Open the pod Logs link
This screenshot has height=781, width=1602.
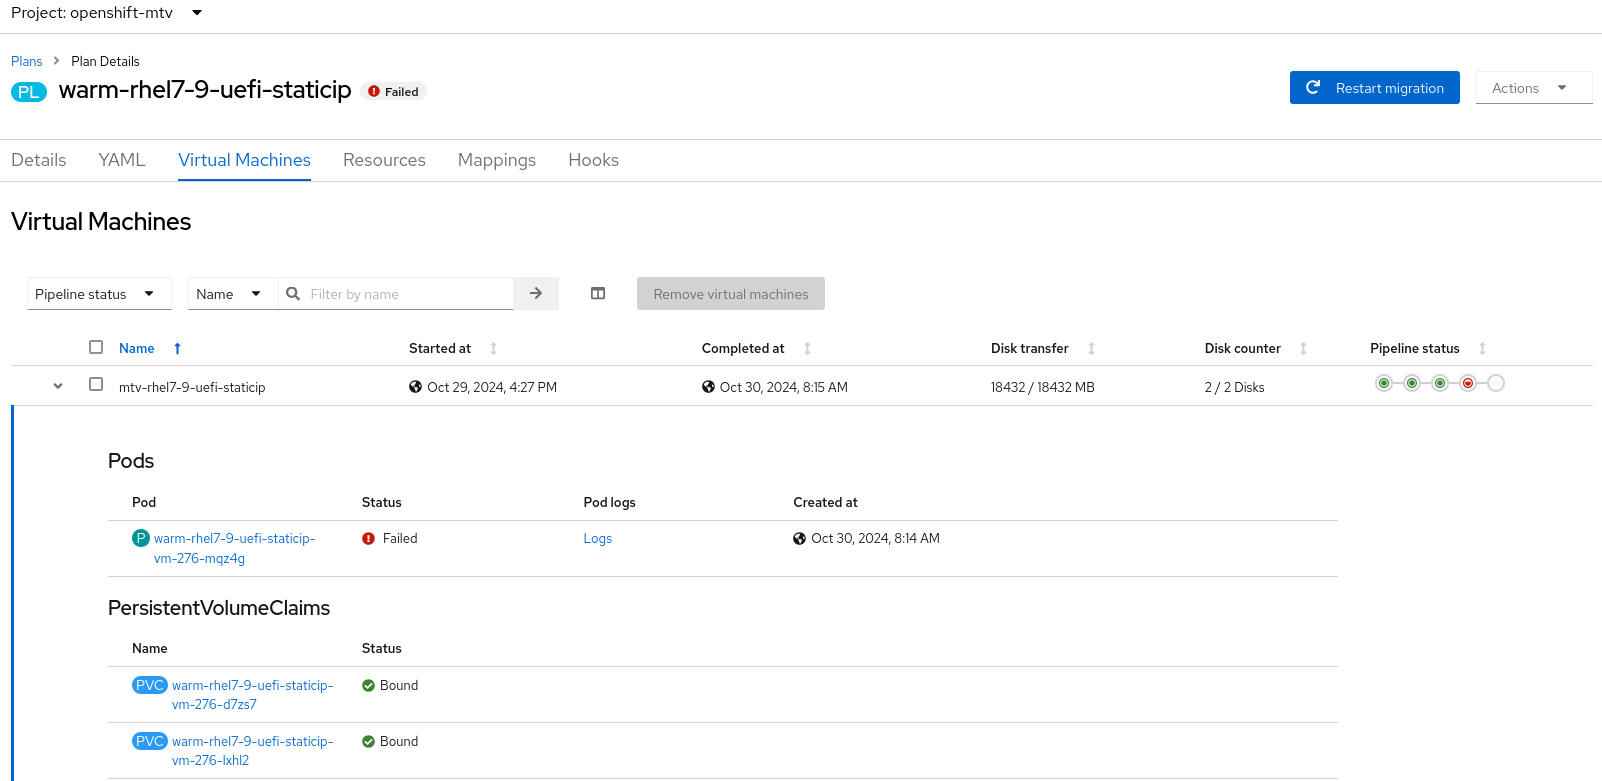[x=597, y=538]
